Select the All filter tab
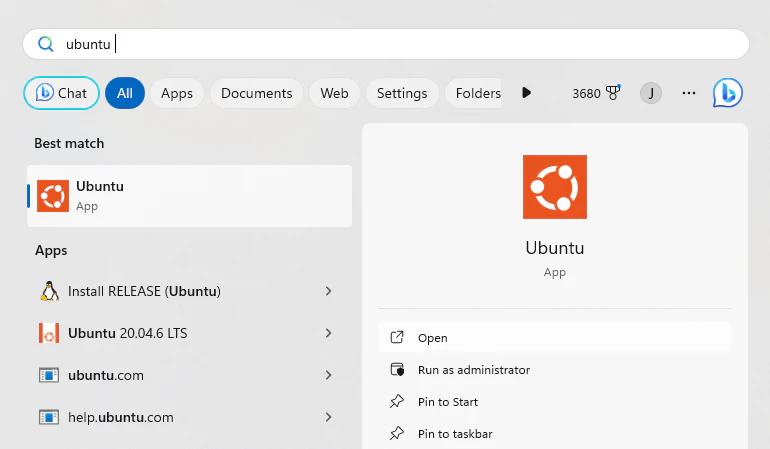Viewport: 770px width, 449px height. 125,93
